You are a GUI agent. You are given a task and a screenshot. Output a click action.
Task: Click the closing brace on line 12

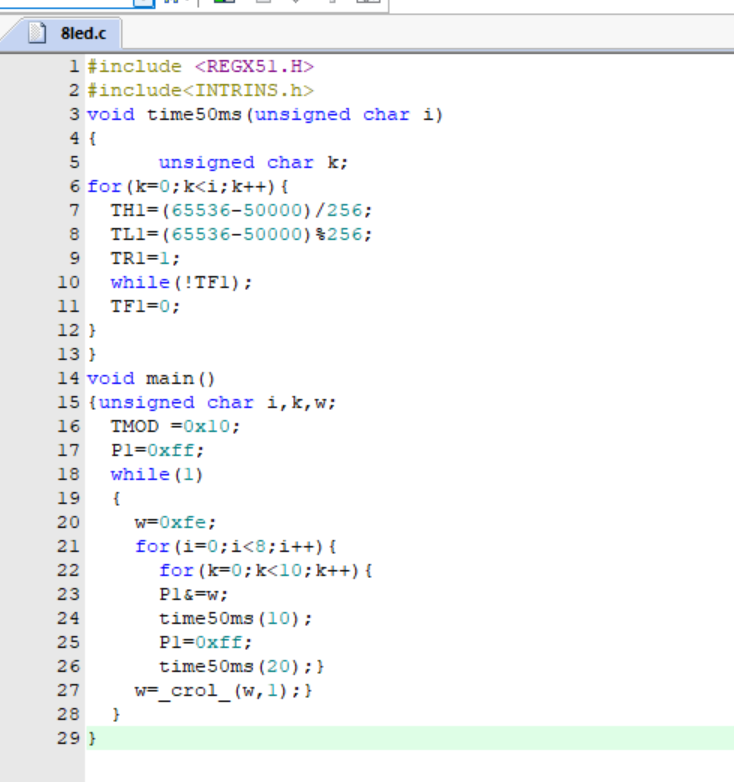pos(92,330)
